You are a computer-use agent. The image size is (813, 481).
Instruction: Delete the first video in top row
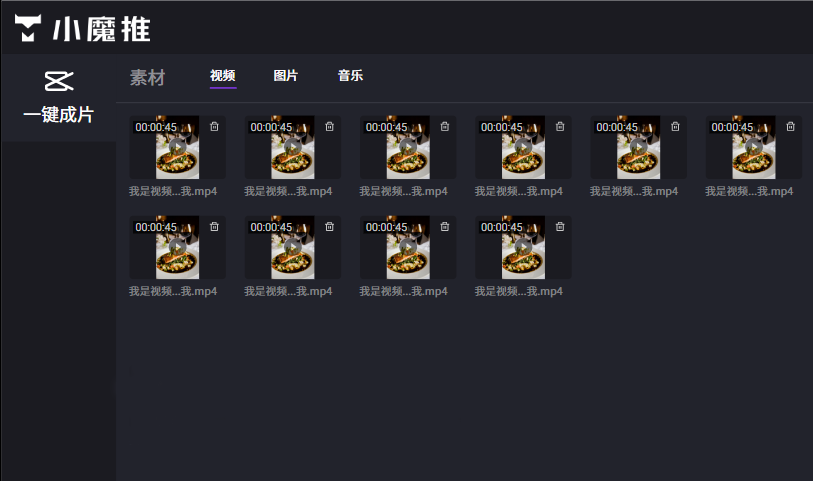[214, 127]
